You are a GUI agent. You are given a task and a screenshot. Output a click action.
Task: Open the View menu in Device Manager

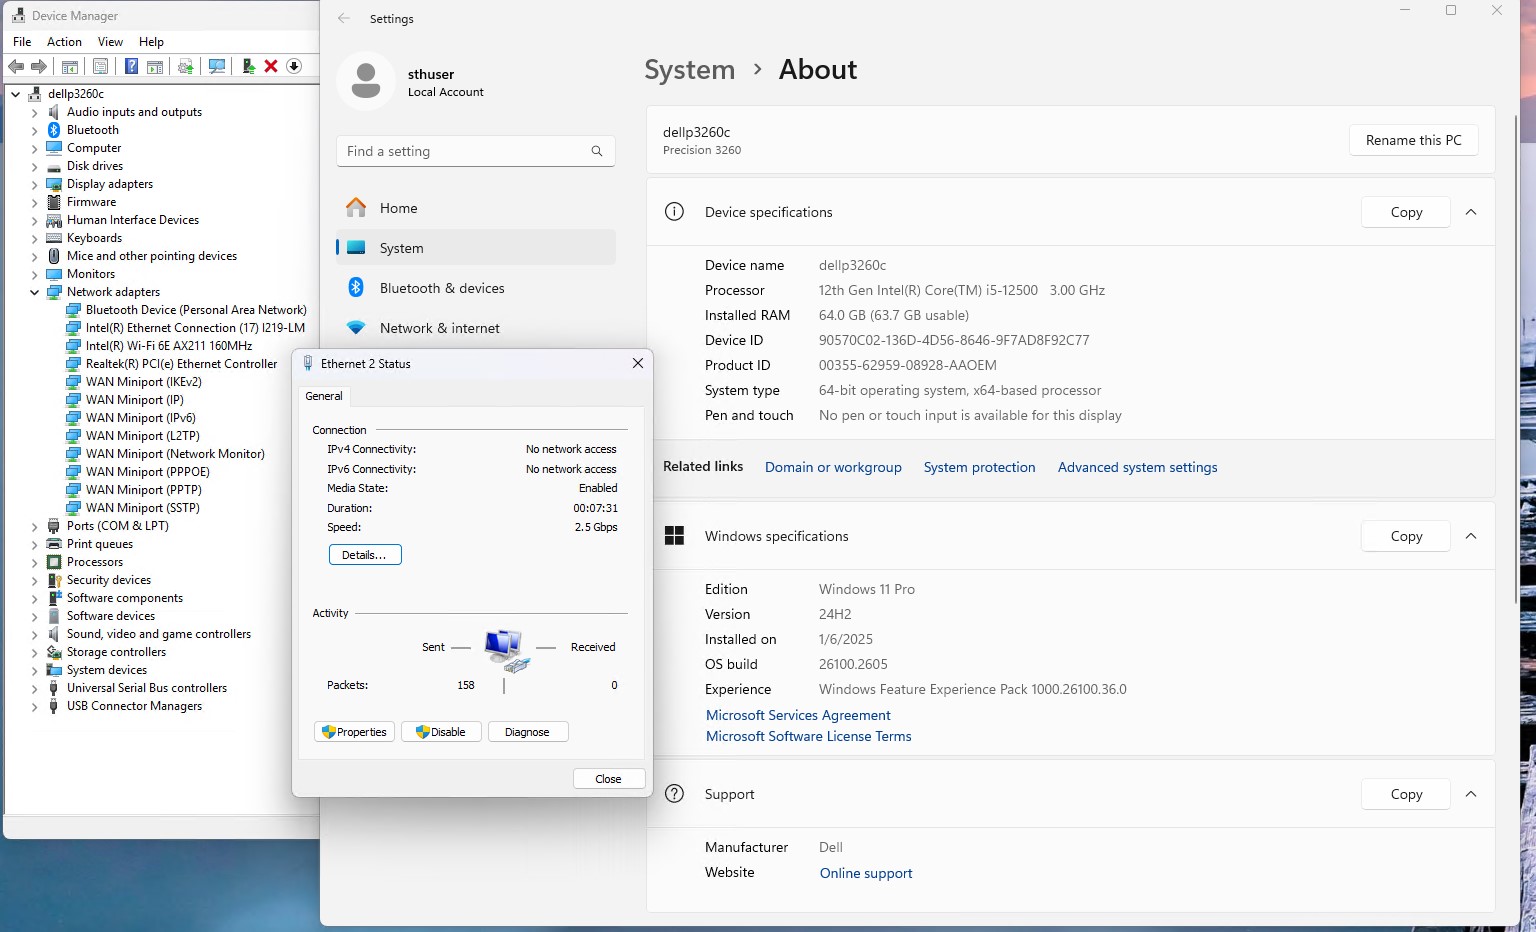[x=110, y=42]
